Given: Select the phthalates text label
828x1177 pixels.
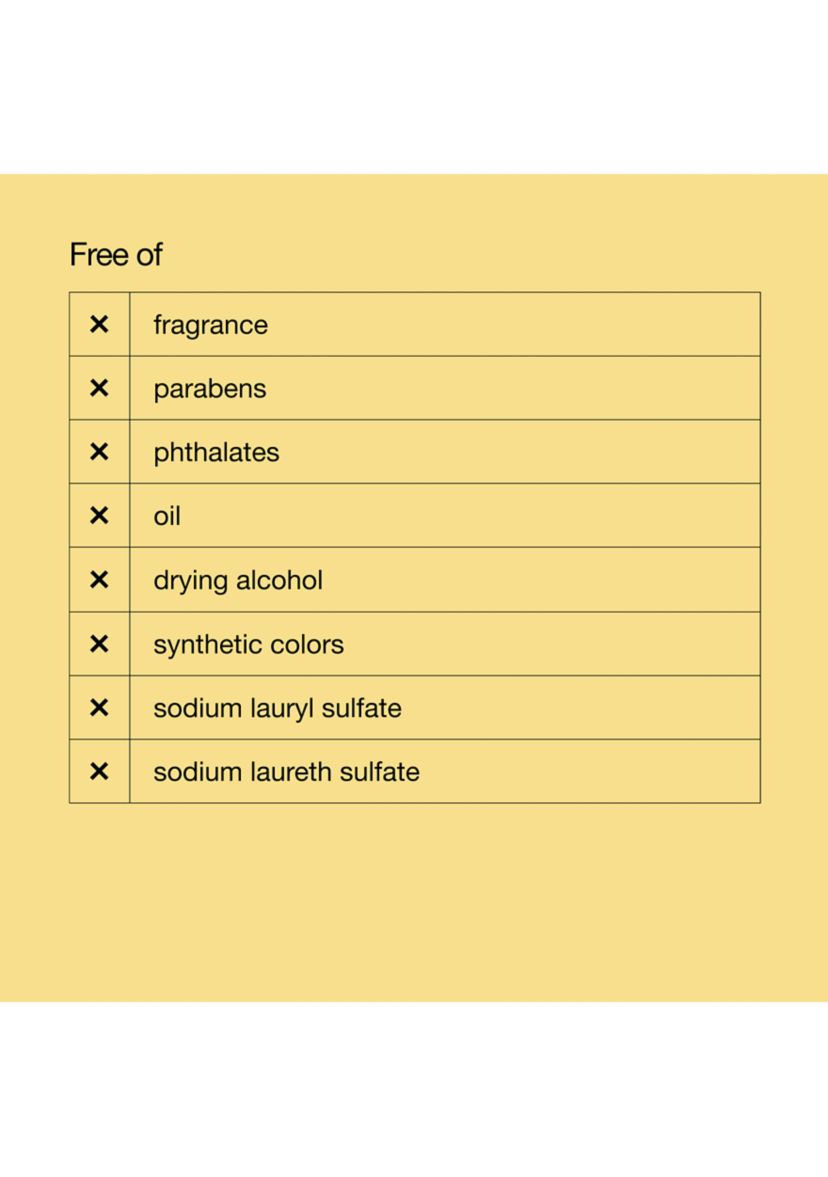Looking at the screenshot, I should [x=216, y=453].
